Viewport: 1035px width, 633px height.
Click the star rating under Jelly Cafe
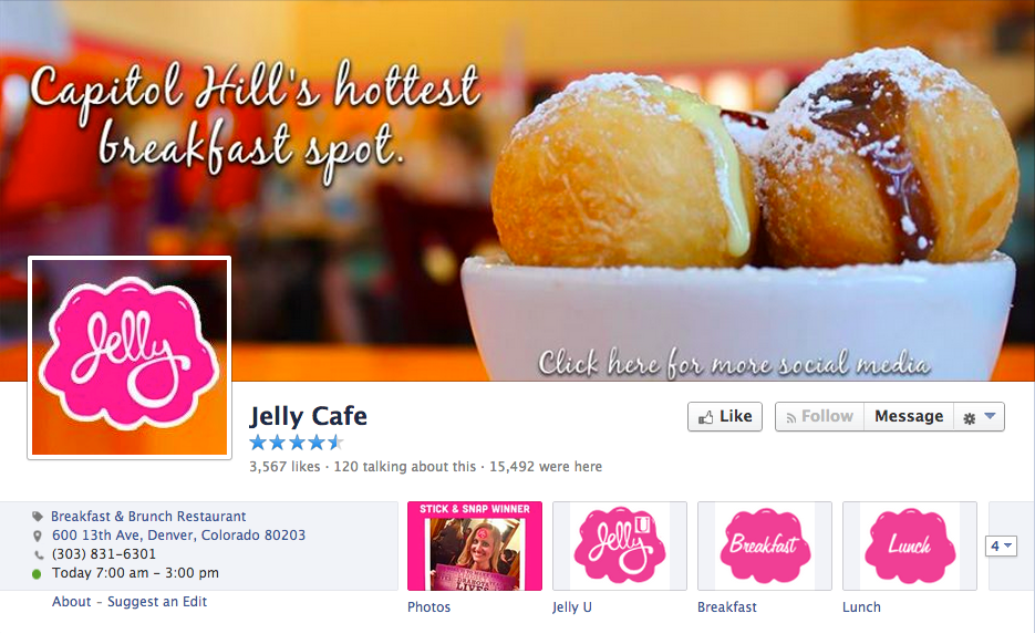pos(296,442)
